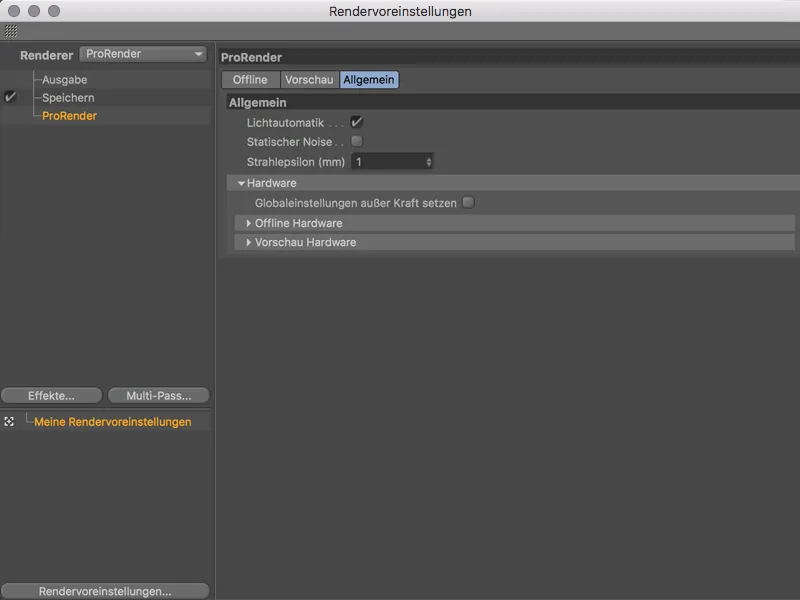This screenshot has width=800, height=600.
Task: Expand the Vorschau Hardware section
Action: (247, 242)
